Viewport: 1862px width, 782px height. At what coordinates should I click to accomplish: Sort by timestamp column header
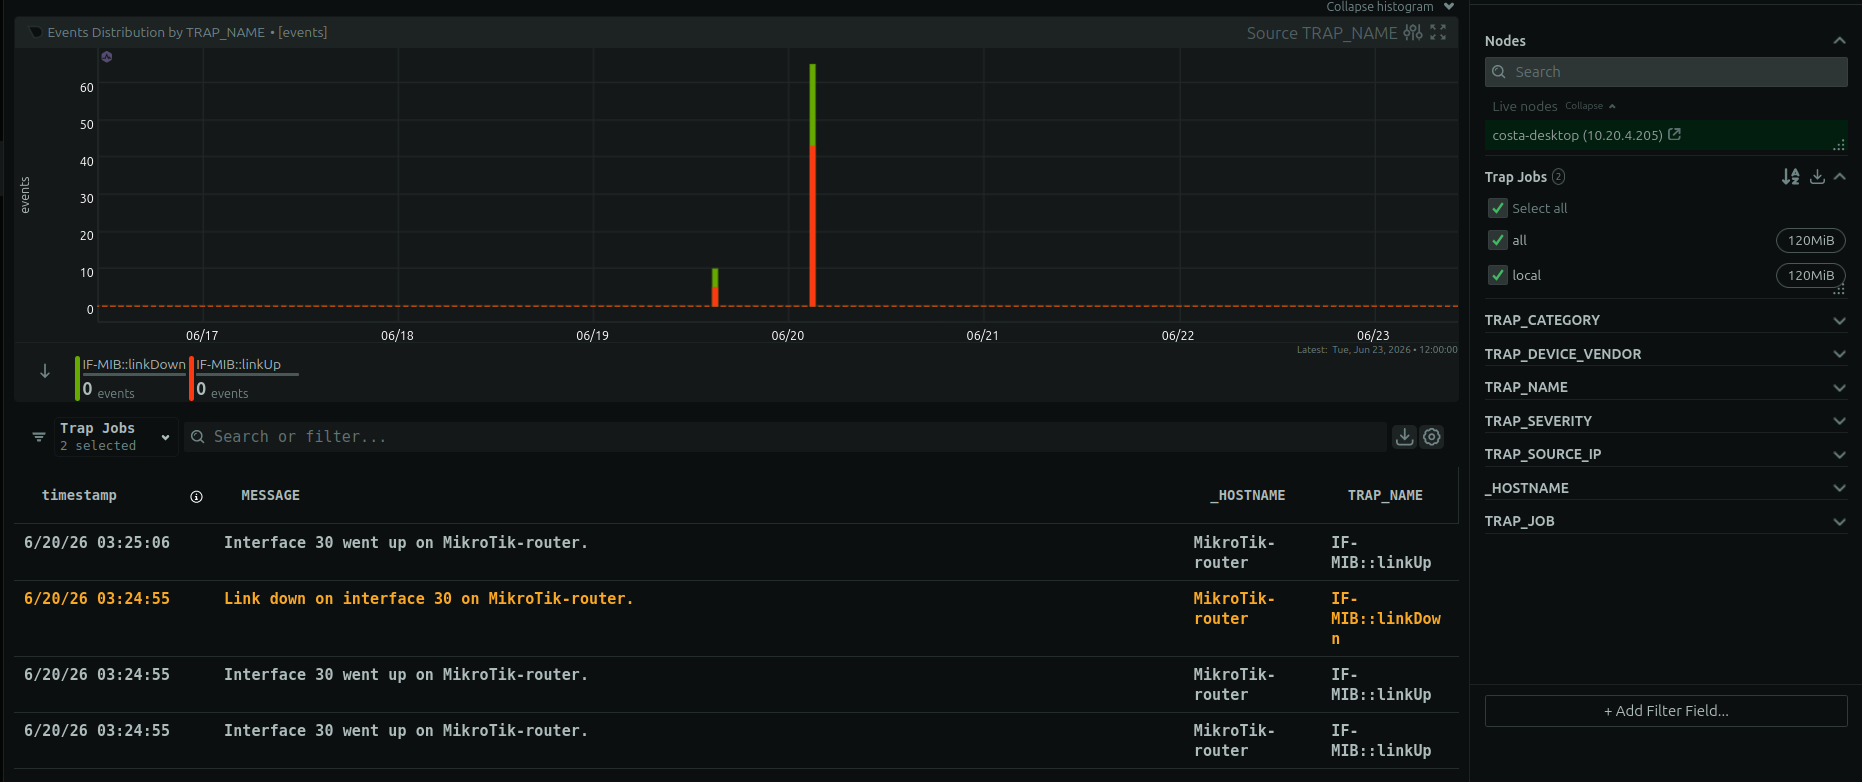[x=79, y=496]
